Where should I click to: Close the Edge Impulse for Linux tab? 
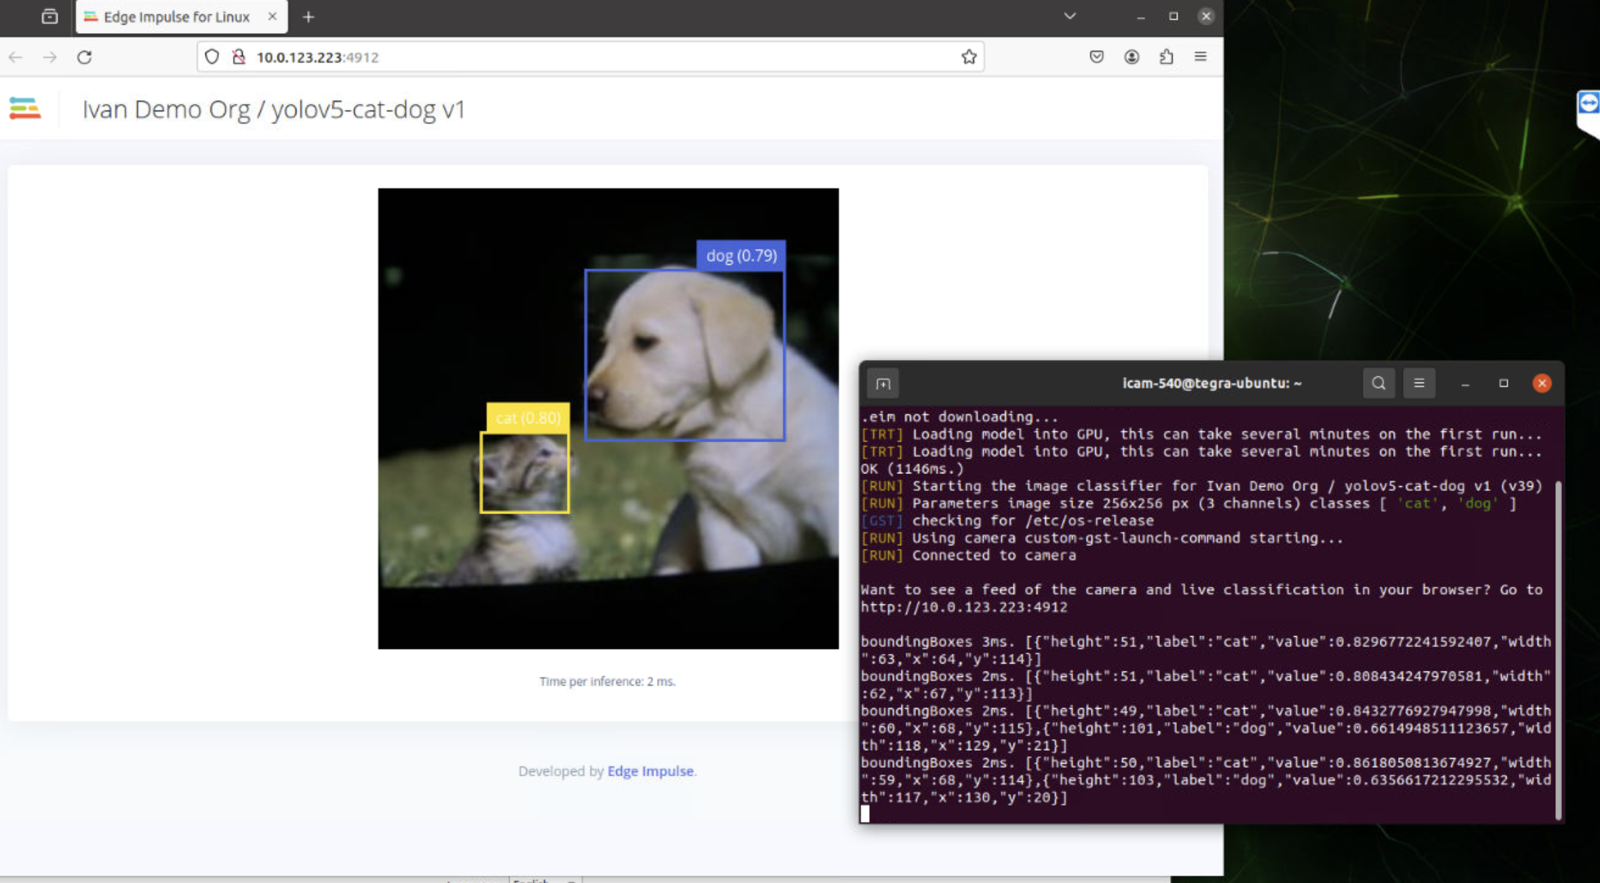click(x=272, y=17)
